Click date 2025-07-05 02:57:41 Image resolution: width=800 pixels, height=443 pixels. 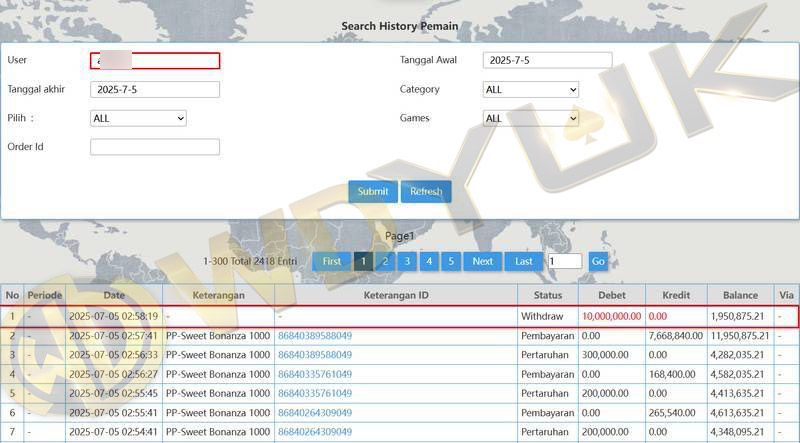point(113,336)
